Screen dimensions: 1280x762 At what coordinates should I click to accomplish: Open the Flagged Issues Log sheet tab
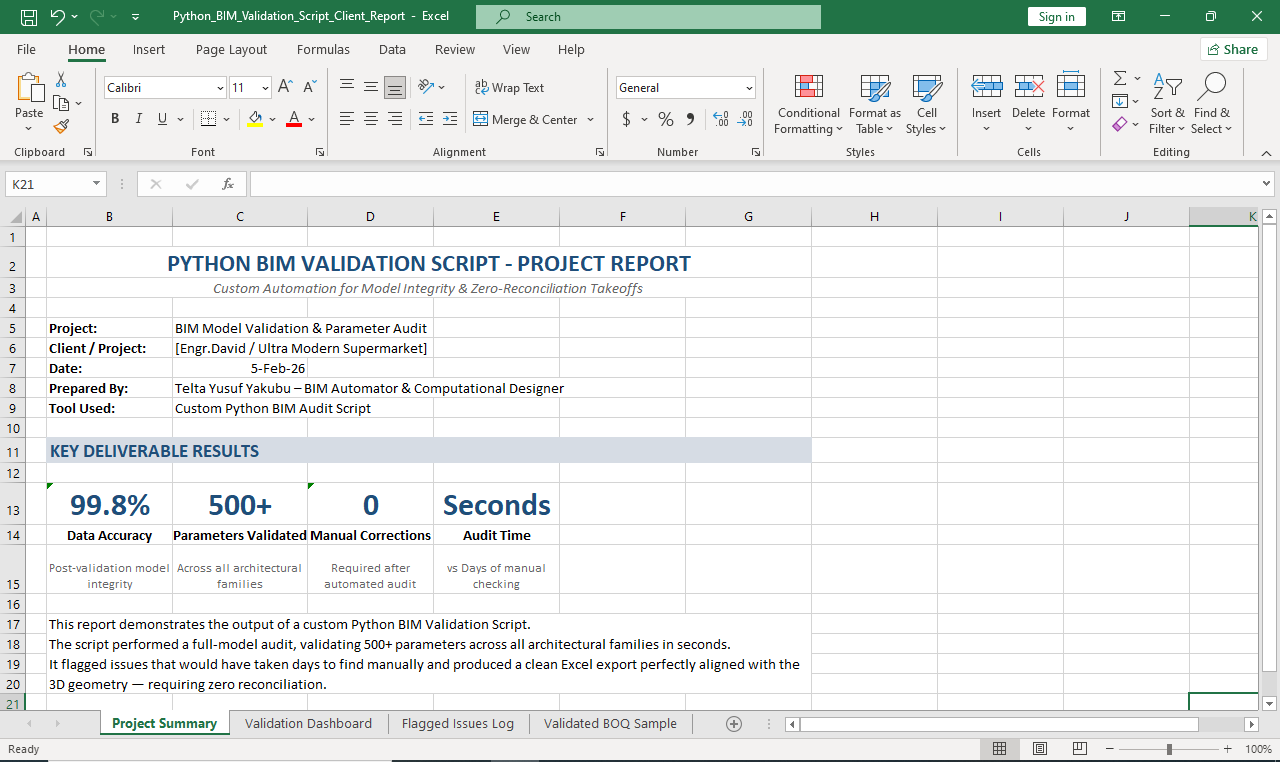[x=458, y=724]
